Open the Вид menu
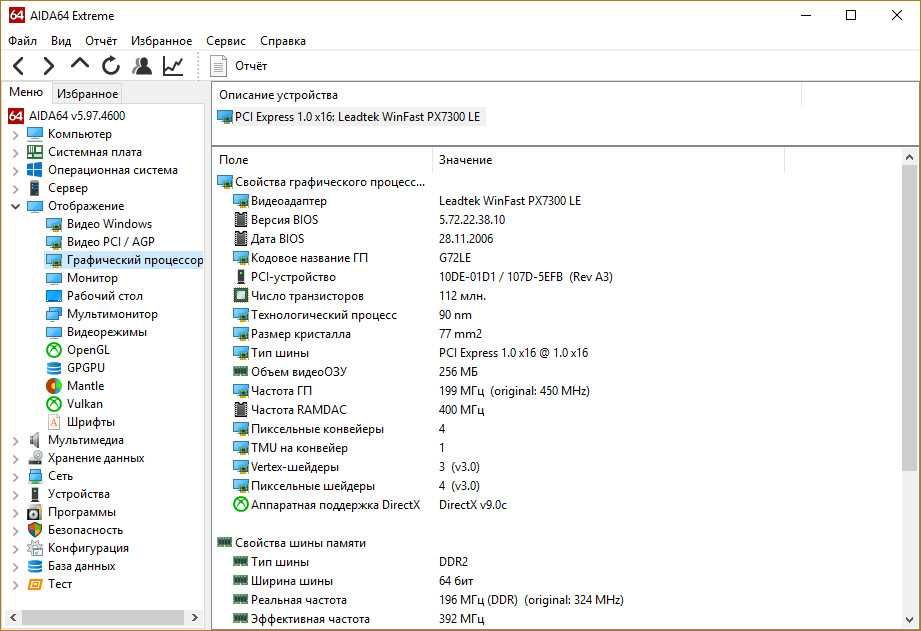This screenshot has height=631, width=921. (x=60, y=41)
